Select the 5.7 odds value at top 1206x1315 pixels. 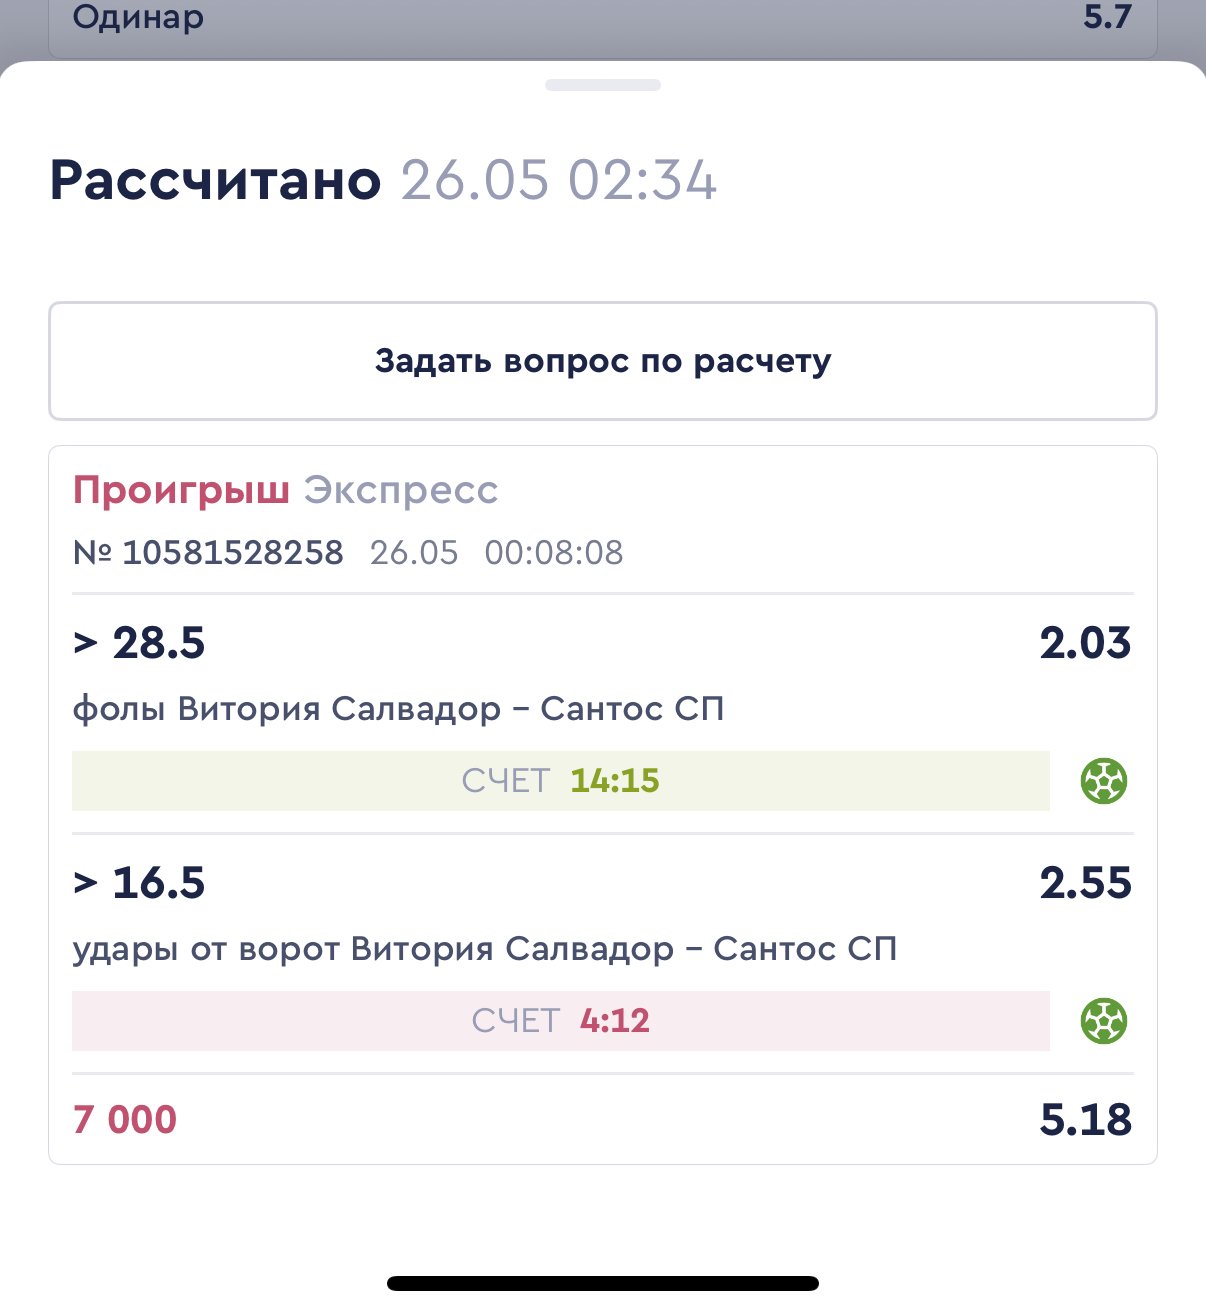point(1107,18)
